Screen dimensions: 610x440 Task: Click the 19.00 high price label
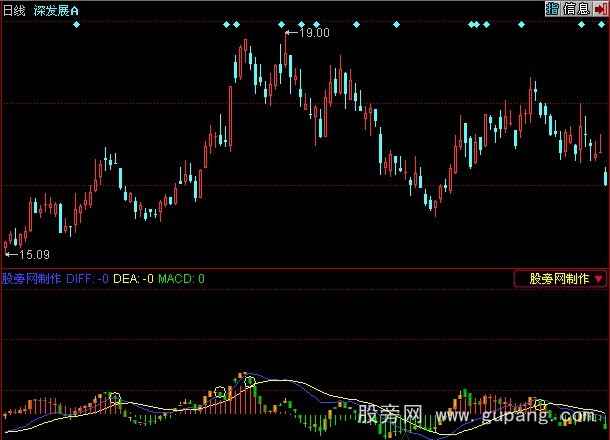tap(314, 33)
